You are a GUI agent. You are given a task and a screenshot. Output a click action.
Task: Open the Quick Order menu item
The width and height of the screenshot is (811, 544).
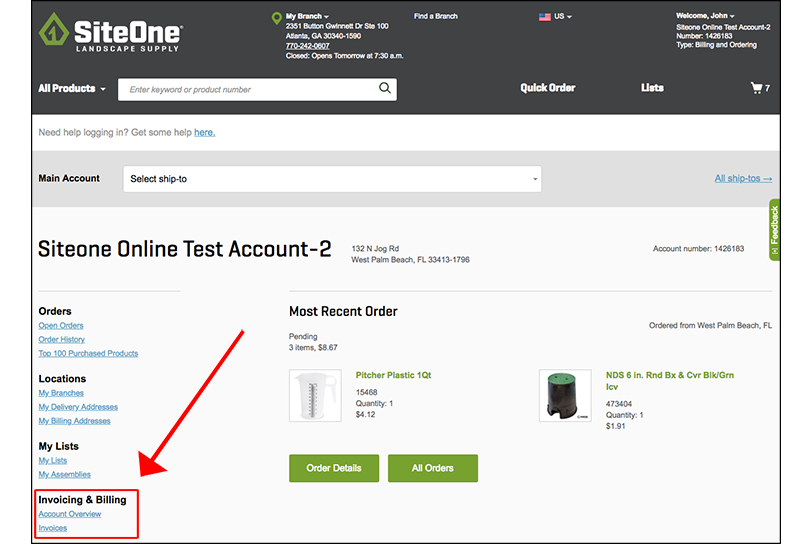tap(547, 88)
